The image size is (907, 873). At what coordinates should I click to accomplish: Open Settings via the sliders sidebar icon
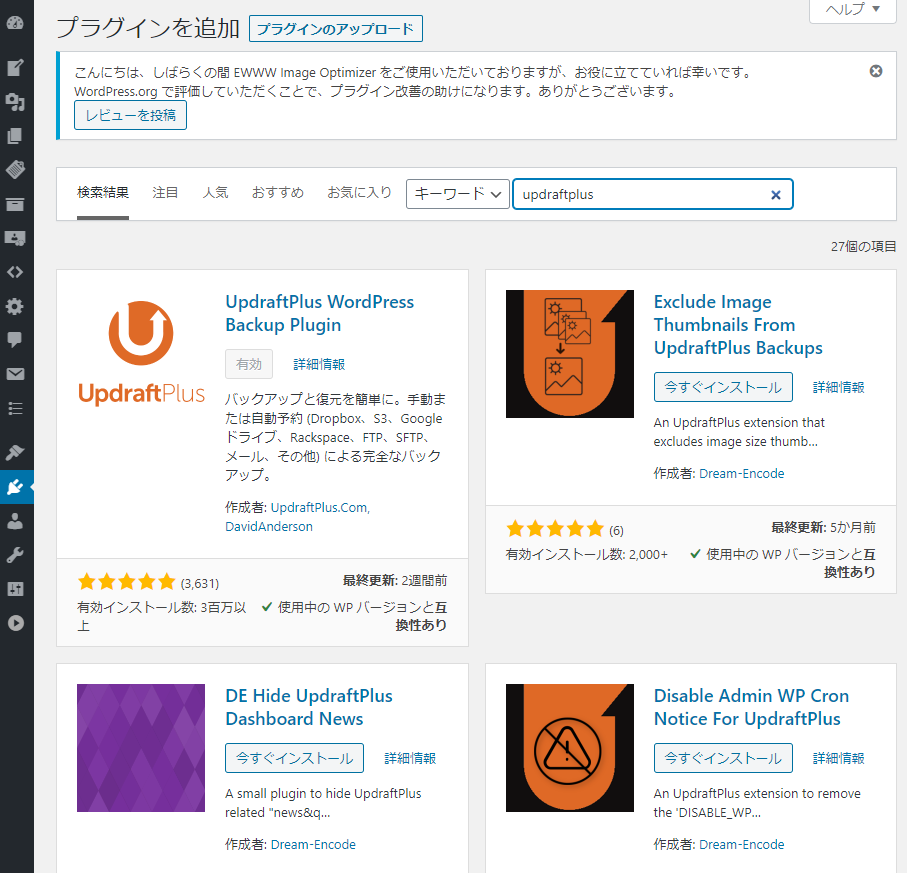click(x=15, y=589)
